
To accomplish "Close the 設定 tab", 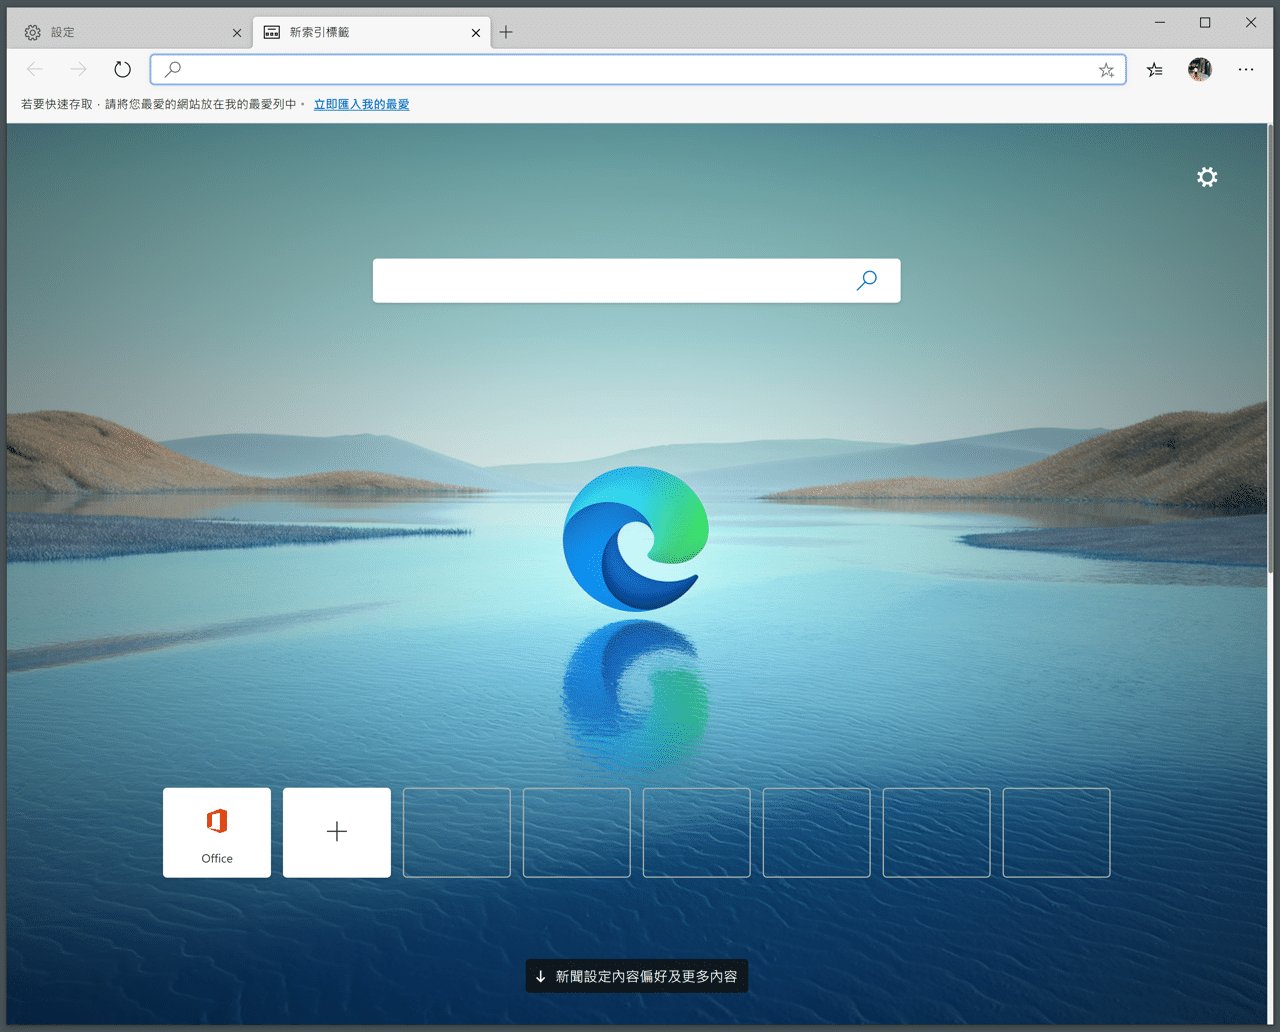I will click(x=237, y=33).
